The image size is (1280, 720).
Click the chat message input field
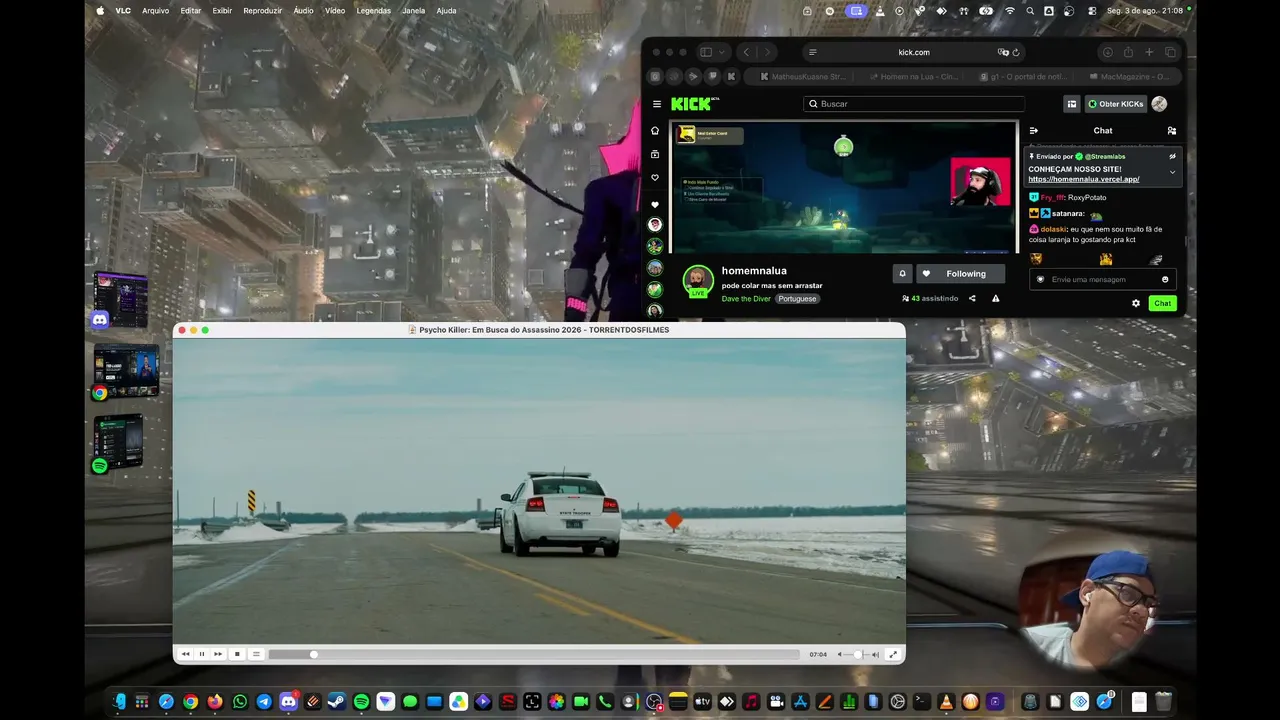click(x=1102, y=279)
